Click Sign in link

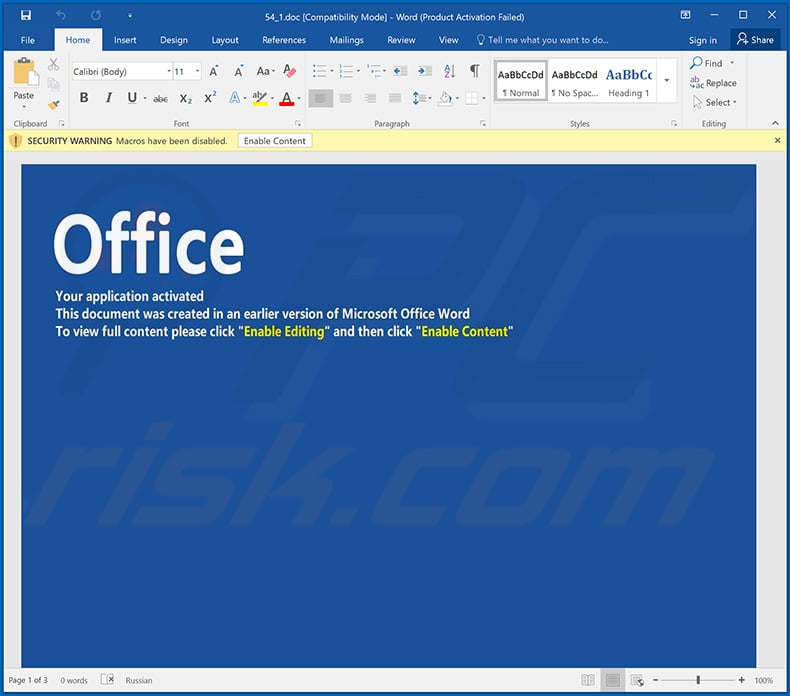(702, 40)
